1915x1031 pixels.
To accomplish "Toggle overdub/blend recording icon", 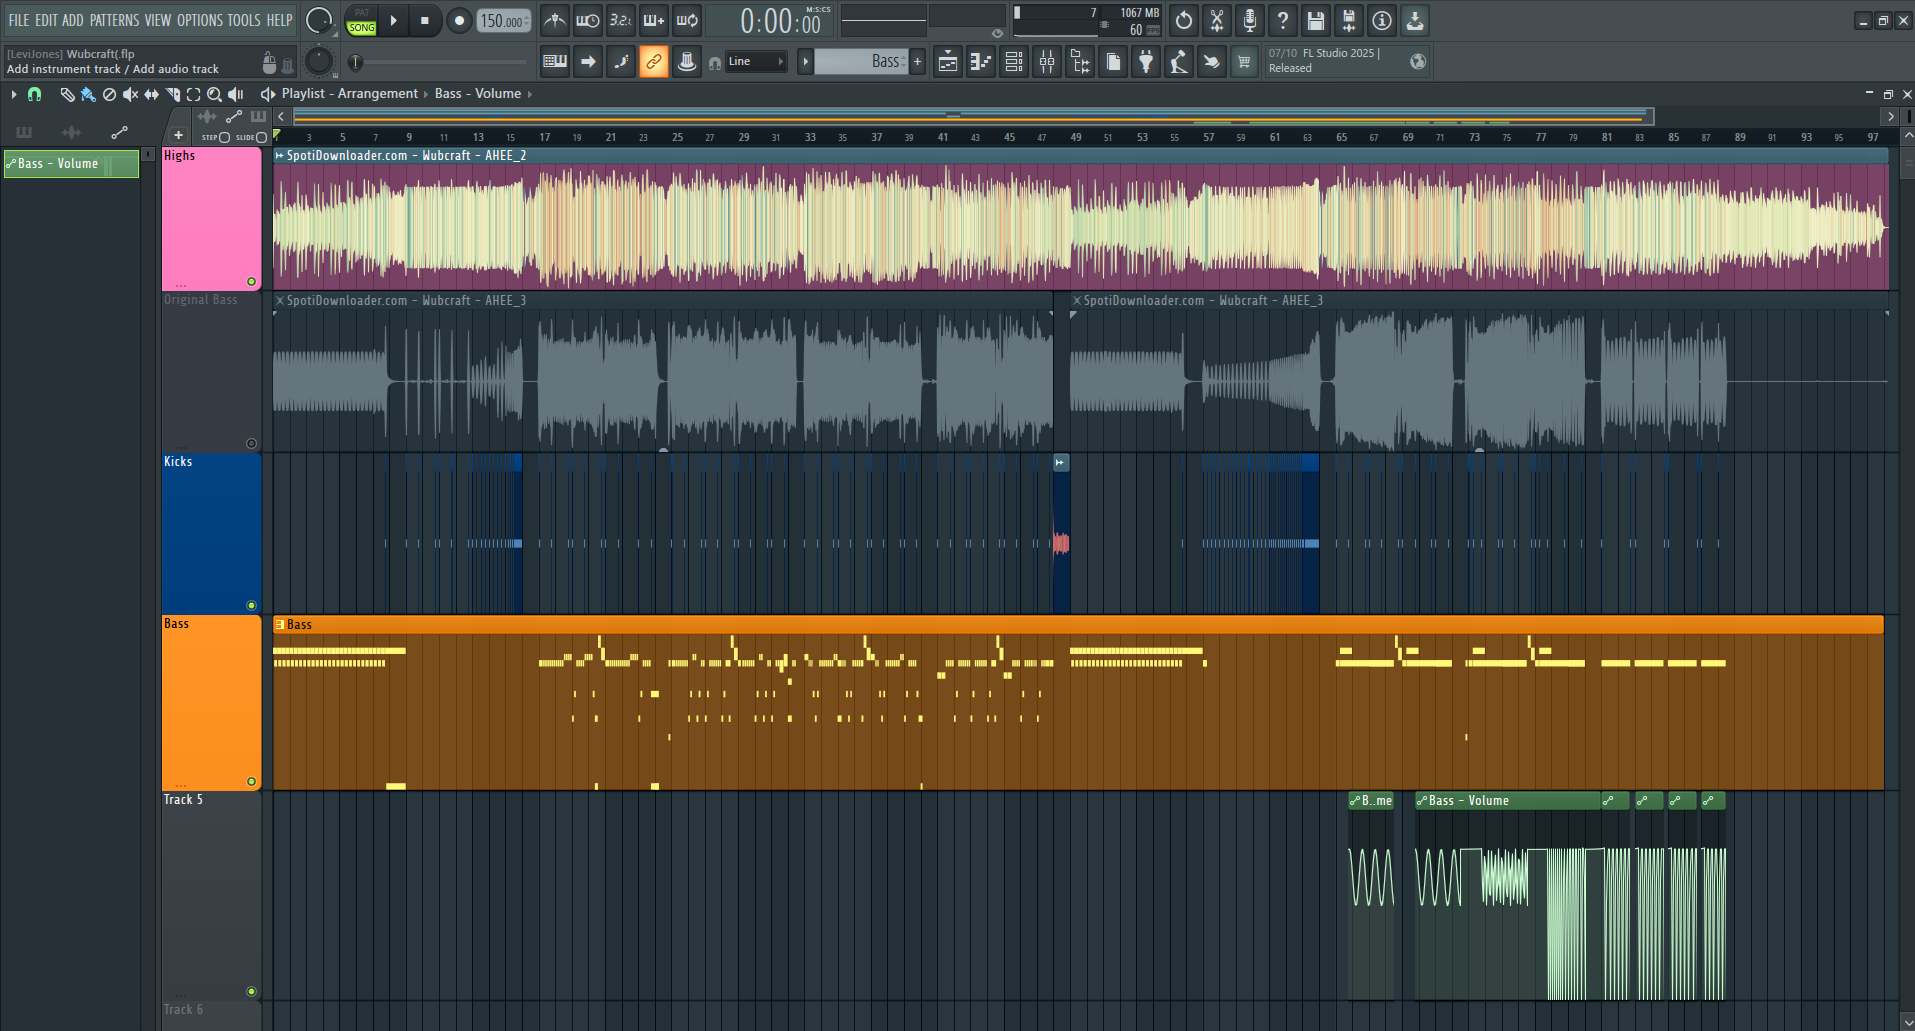I will (x=654, y=20).
